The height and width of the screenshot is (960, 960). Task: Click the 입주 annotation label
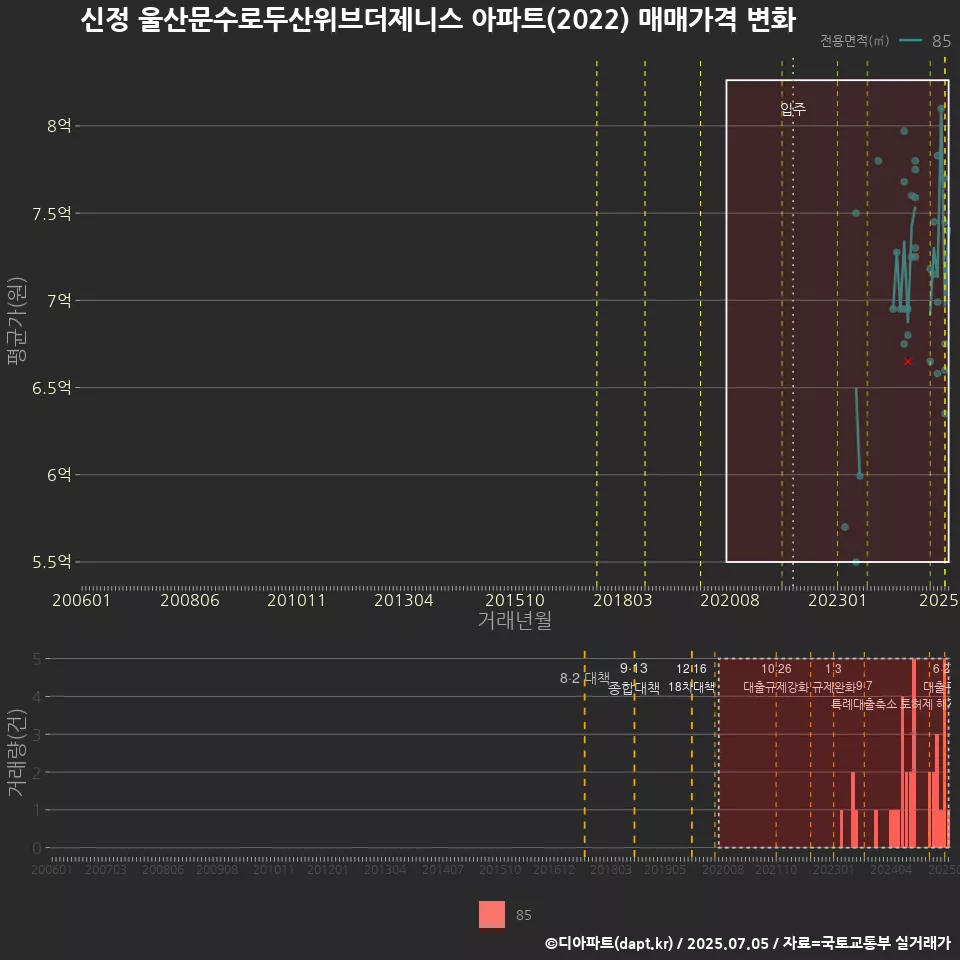click(x=793, y=109)
